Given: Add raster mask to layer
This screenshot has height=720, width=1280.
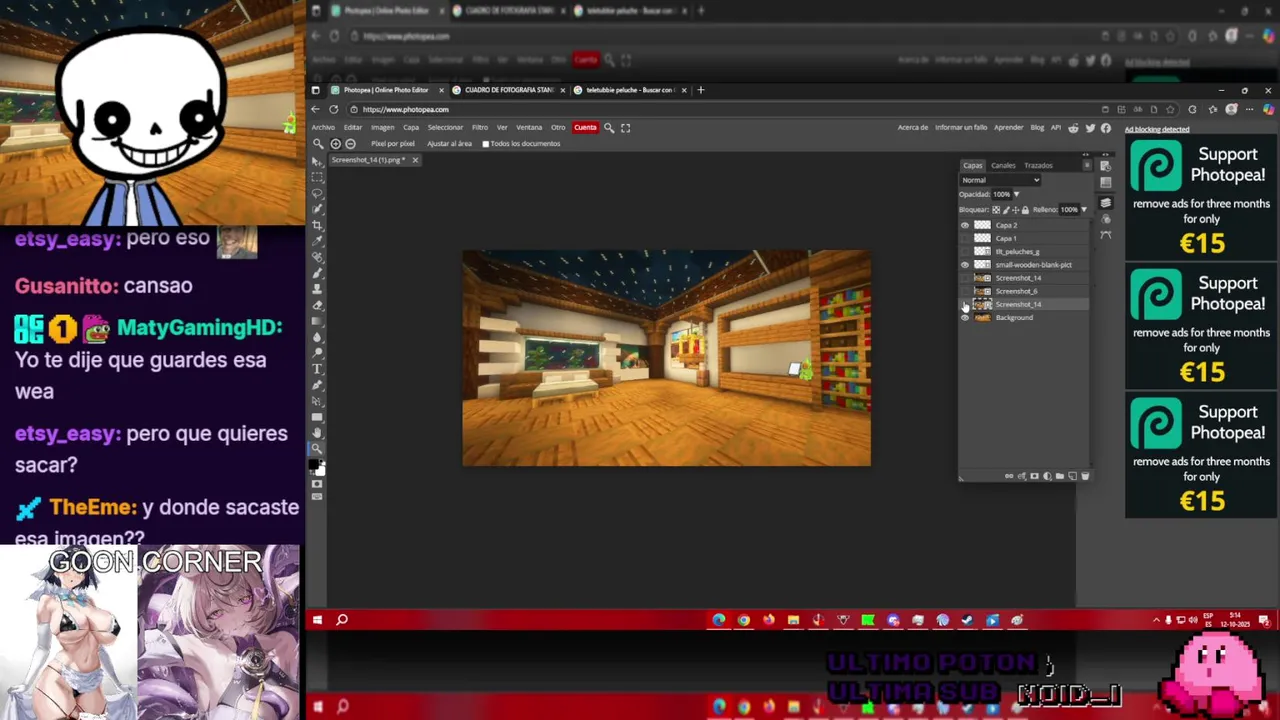Looking at the screenshot, I should pyautogui.click(x=1034, y=476).
